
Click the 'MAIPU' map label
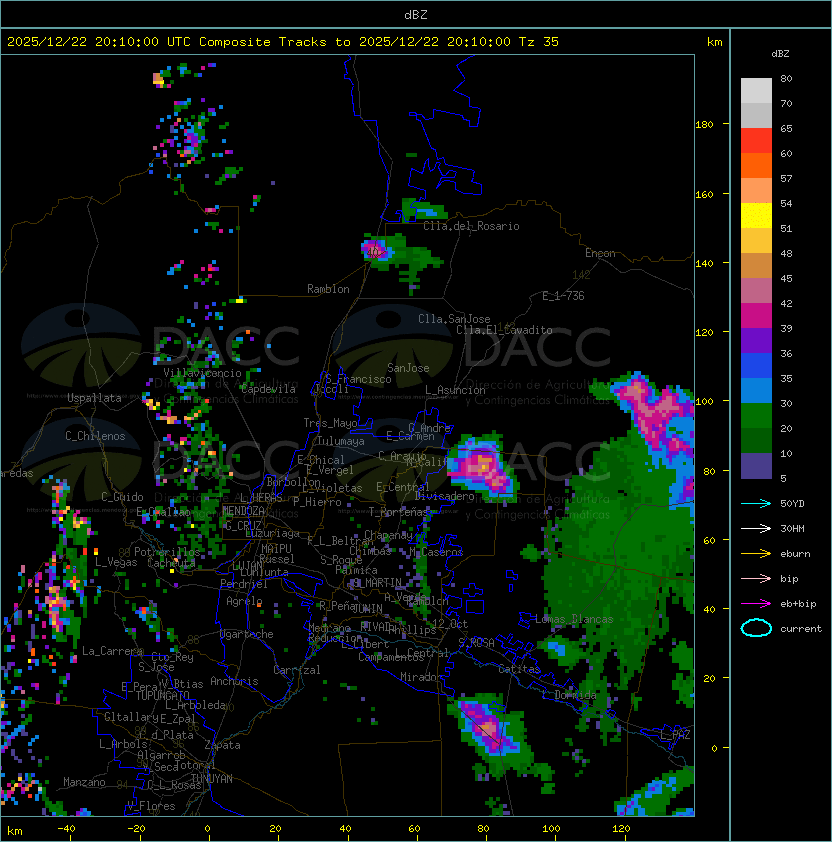[276, 549]
